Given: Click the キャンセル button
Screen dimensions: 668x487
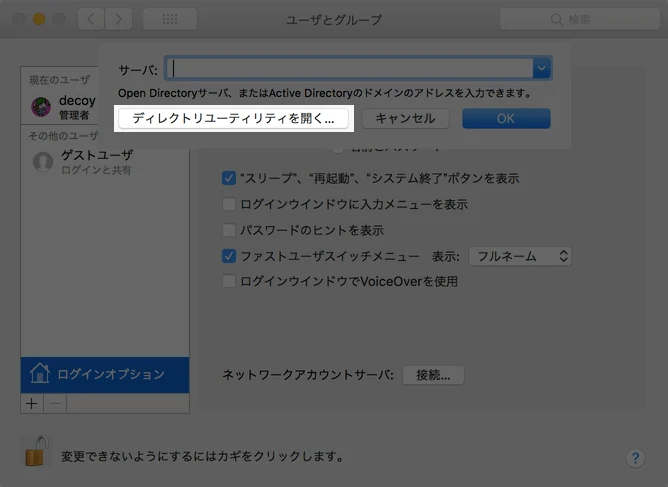Looking at the screenshot, I should click(x=405, y=118).
